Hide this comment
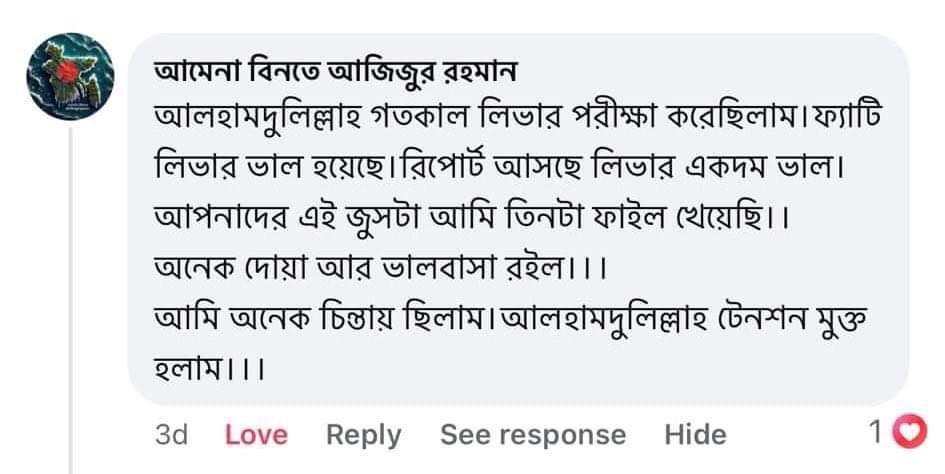 click(x=695, y=435)
